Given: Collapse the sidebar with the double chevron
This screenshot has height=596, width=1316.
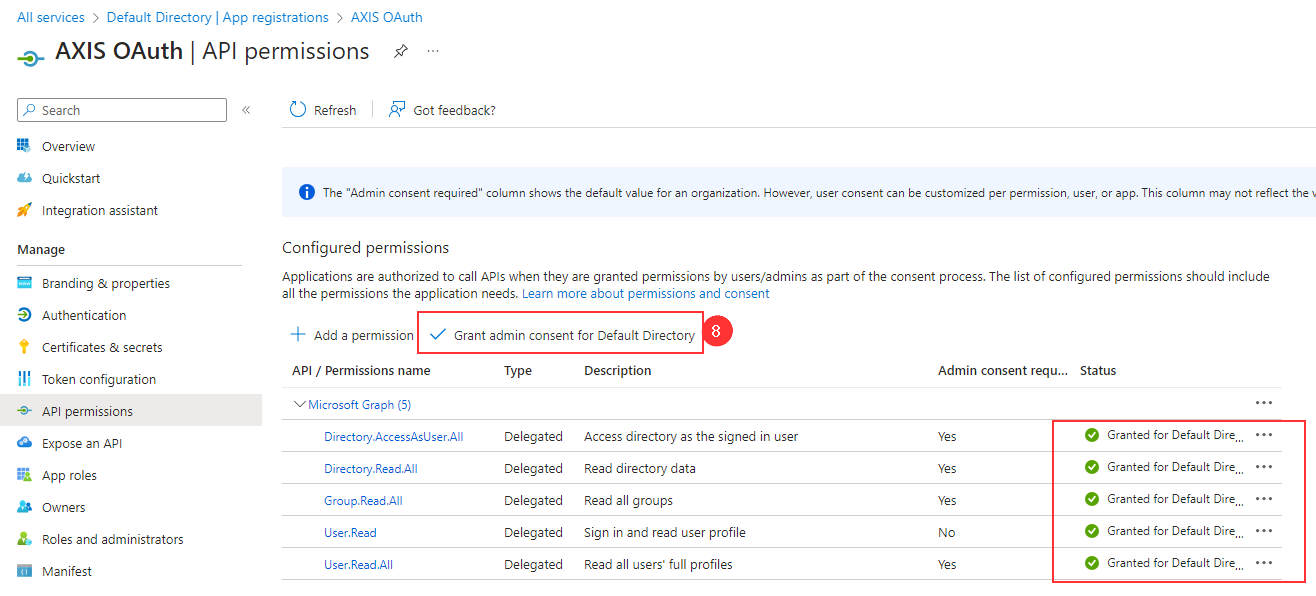Looking at the screenshot, I should [x=246, y=111].
